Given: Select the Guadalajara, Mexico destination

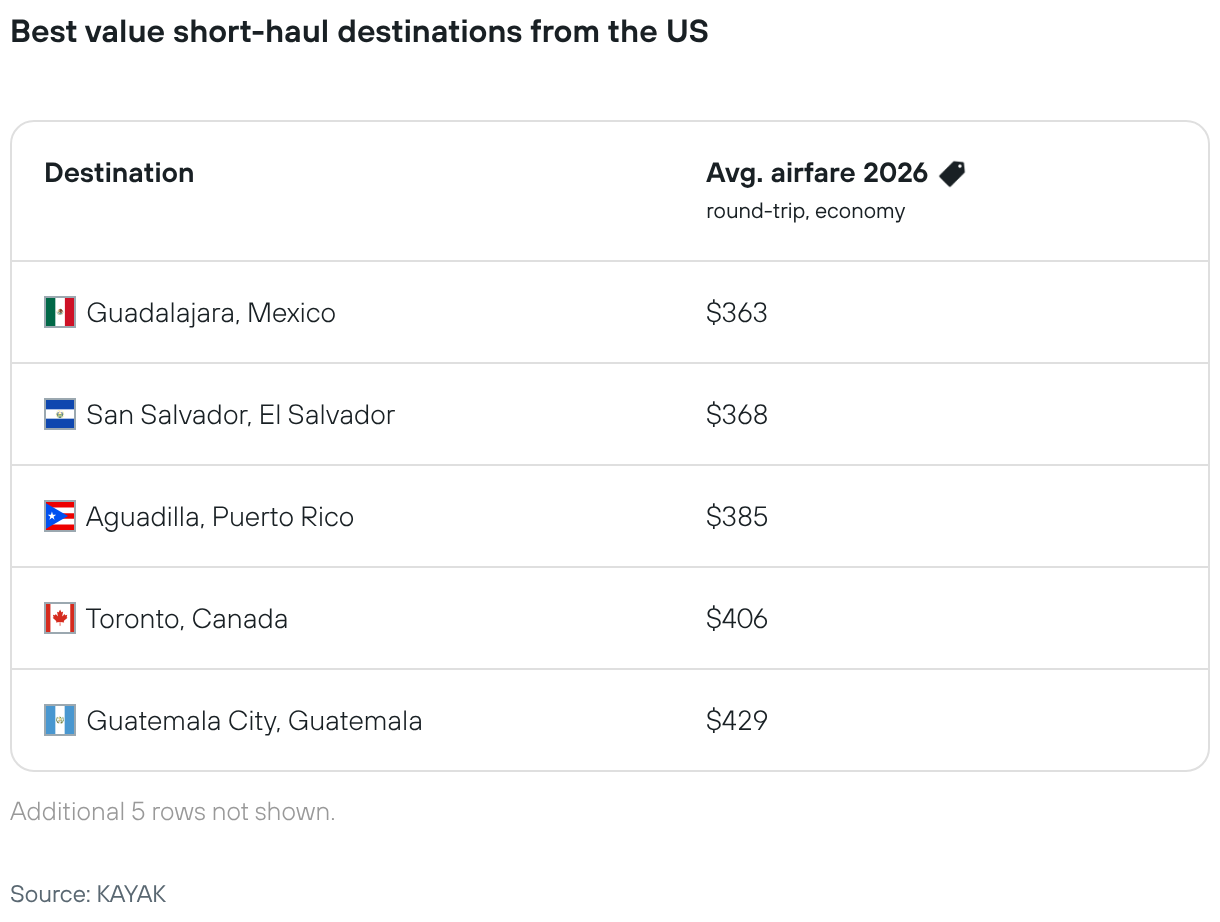Looking at the screenshot, I should pyautogui.click(x=211, y=313).
